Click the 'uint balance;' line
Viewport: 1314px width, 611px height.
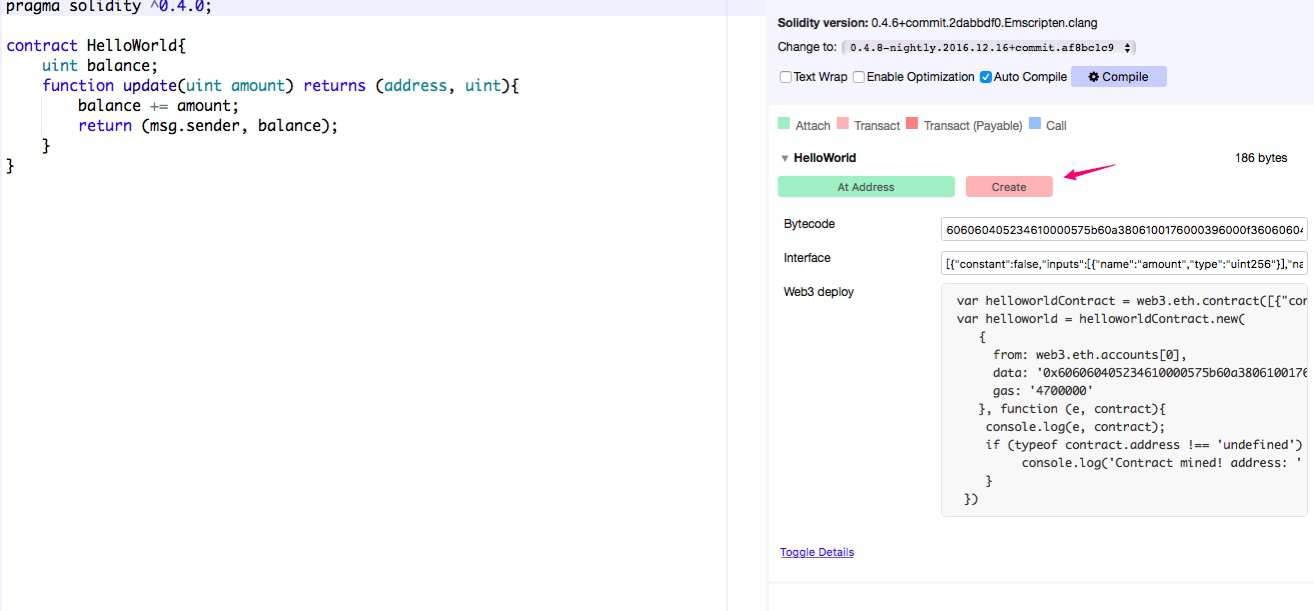tap(100, 66)
